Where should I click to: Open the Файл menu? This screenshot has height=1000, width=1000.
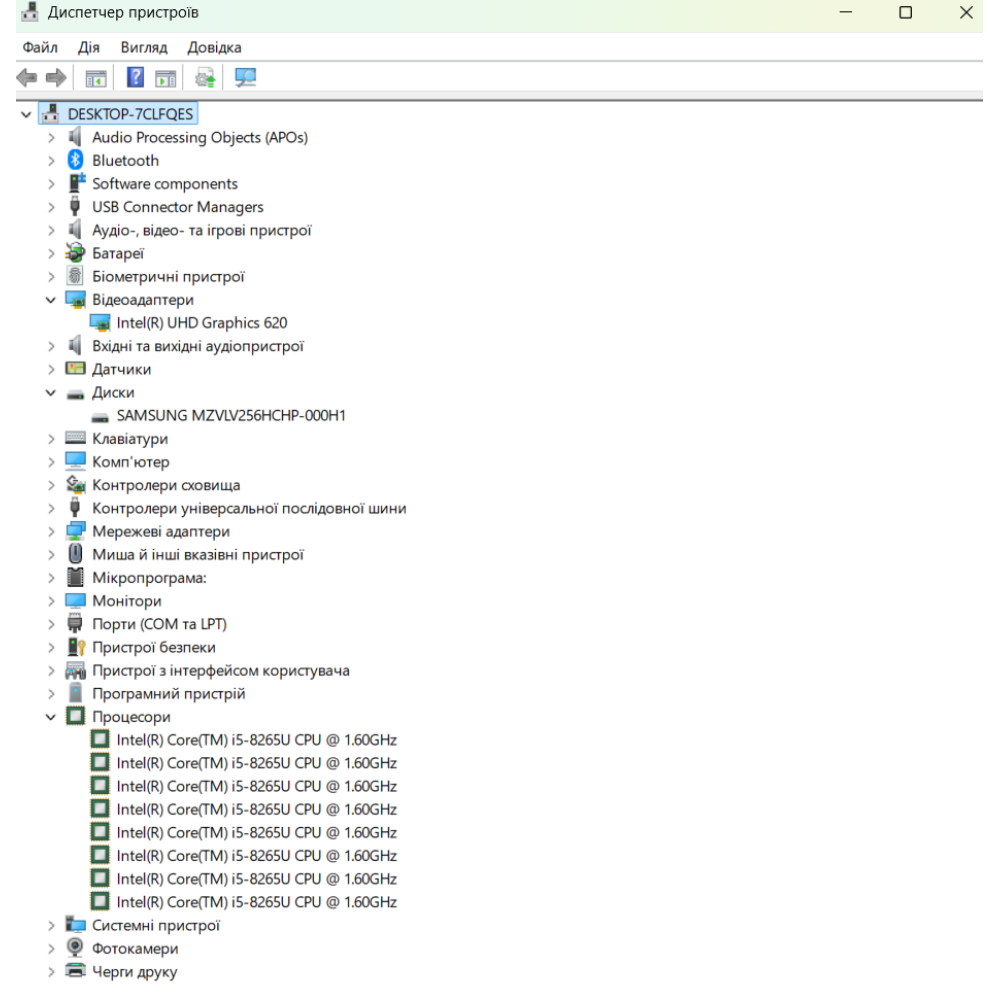(x=40, y=47)
